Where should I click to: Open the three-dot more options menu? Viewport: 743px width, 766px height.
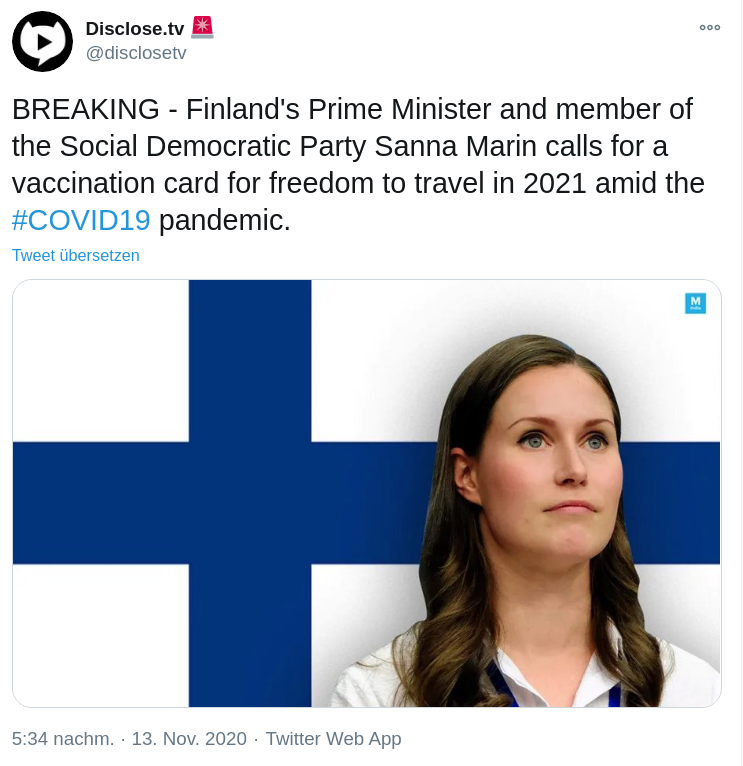click(709, 28)
